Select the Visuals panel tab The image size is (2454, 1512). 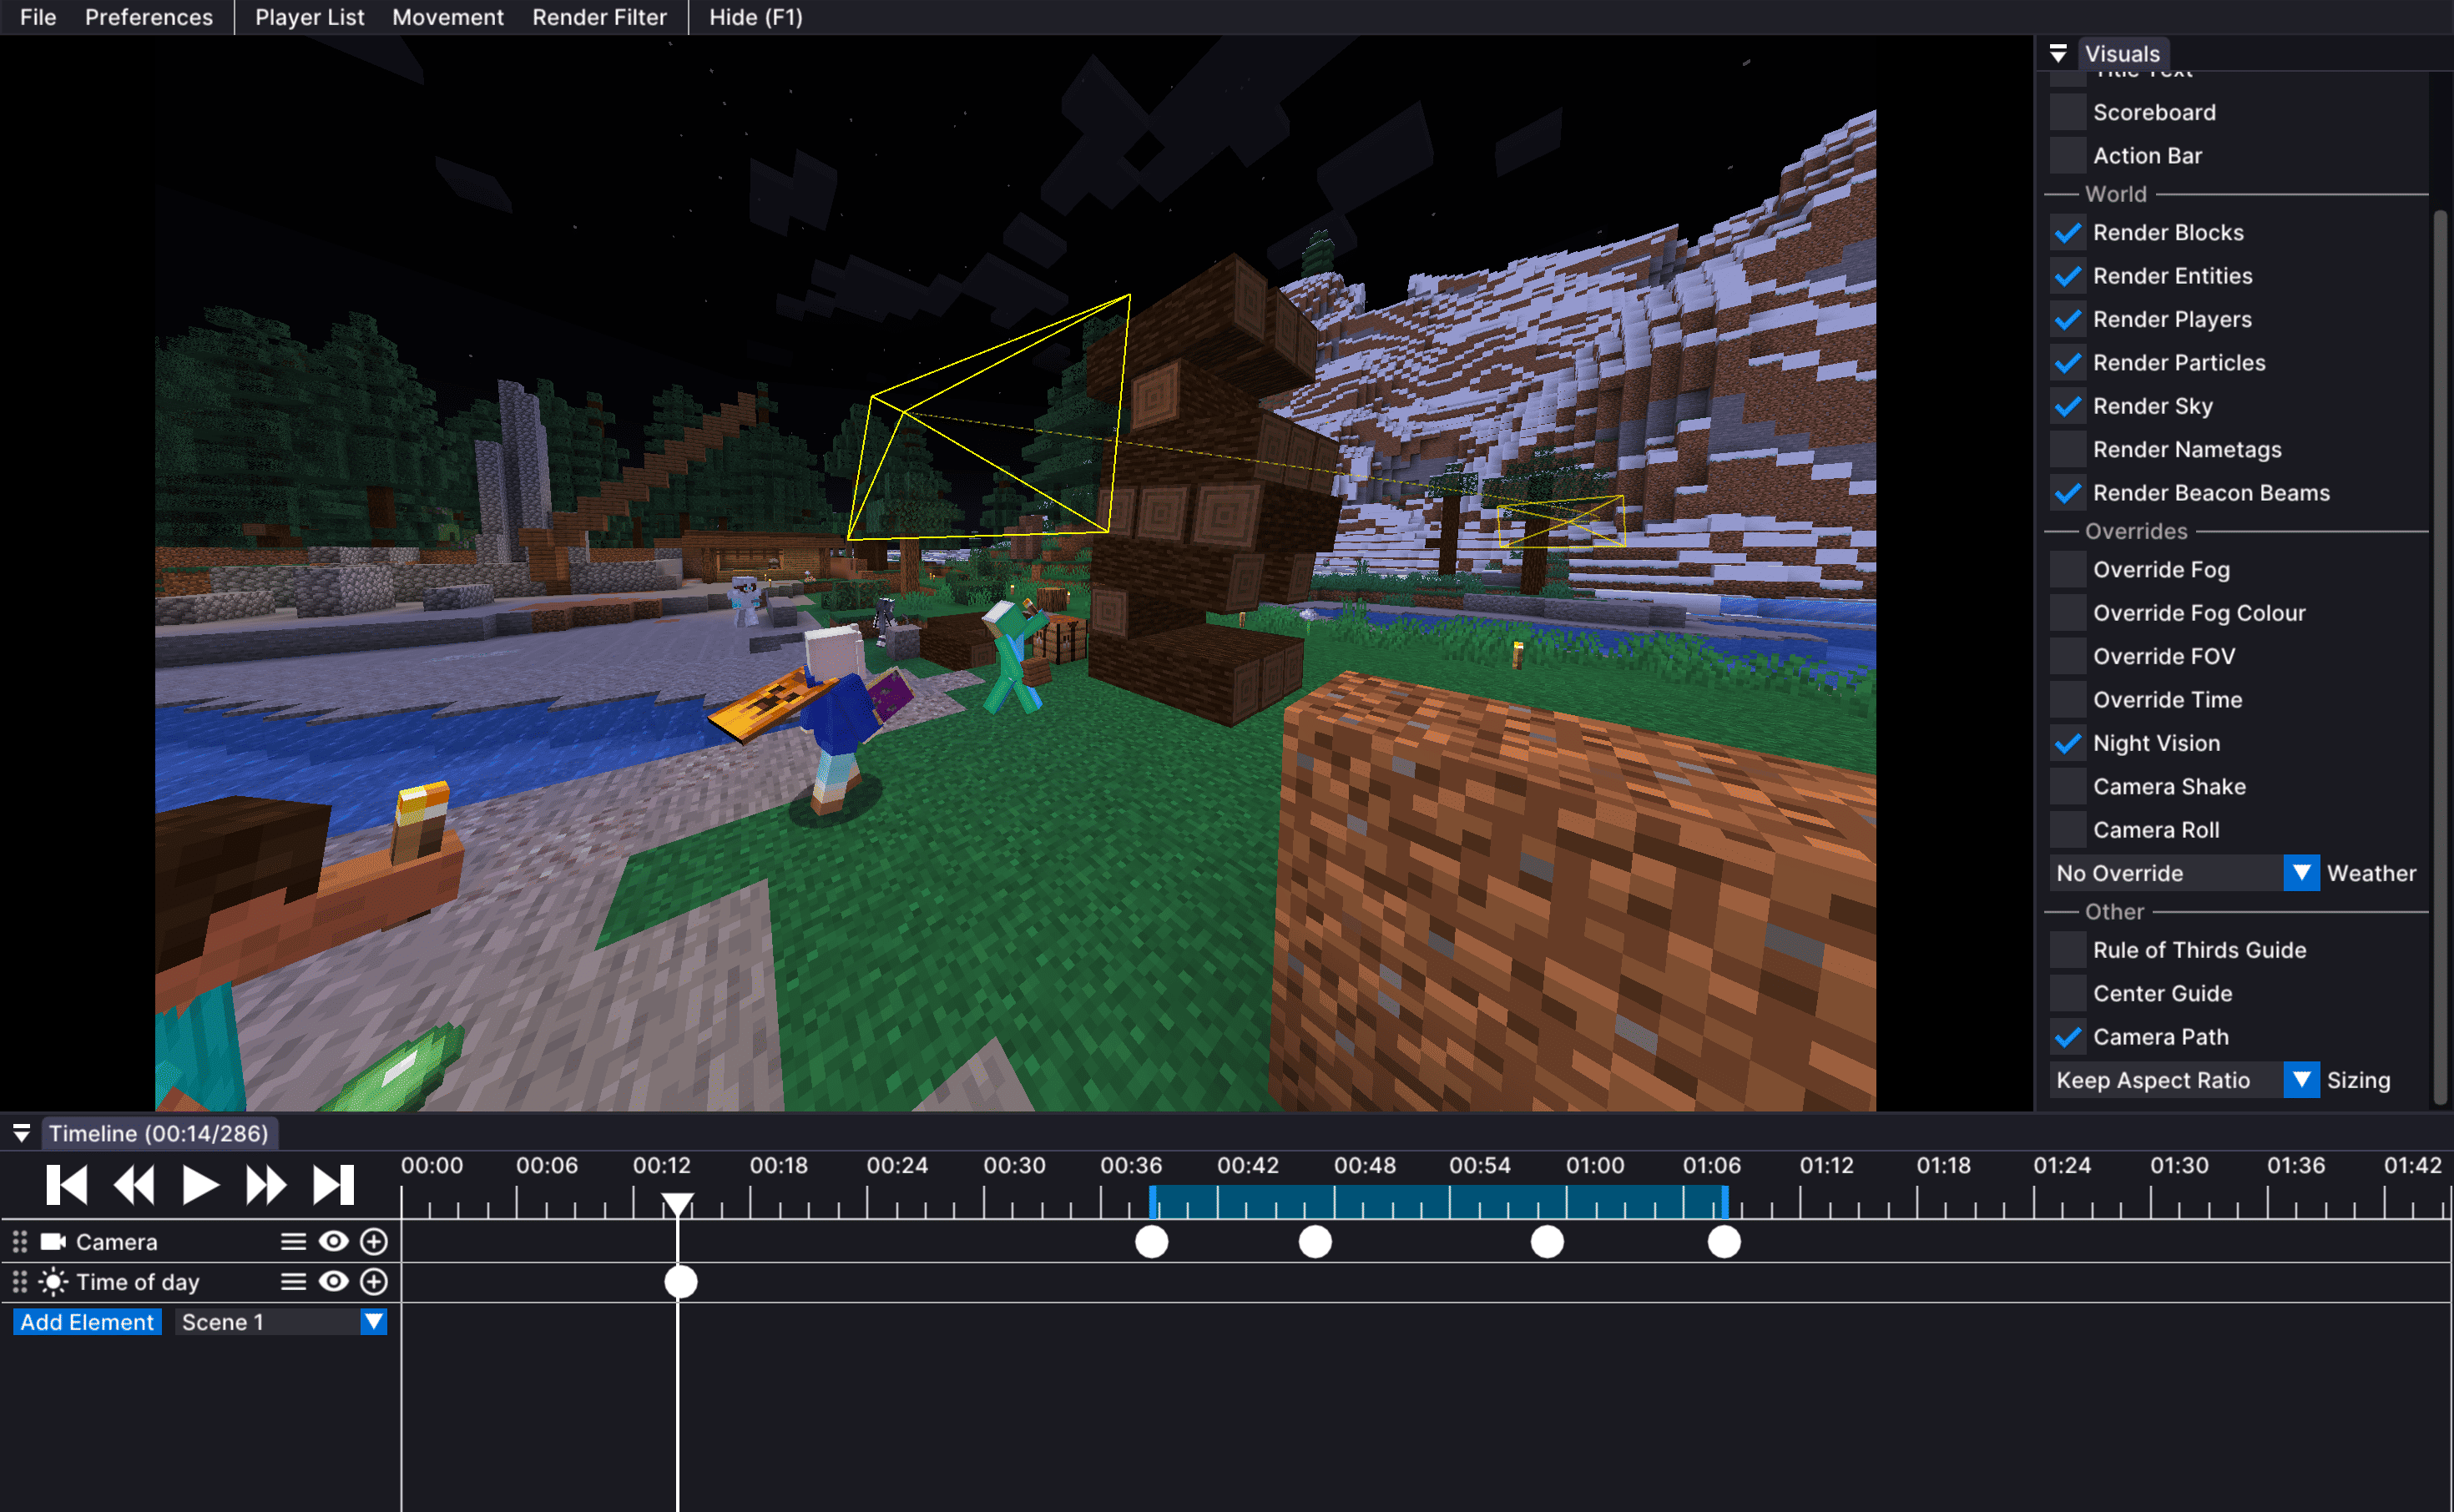coord(2122,54)
